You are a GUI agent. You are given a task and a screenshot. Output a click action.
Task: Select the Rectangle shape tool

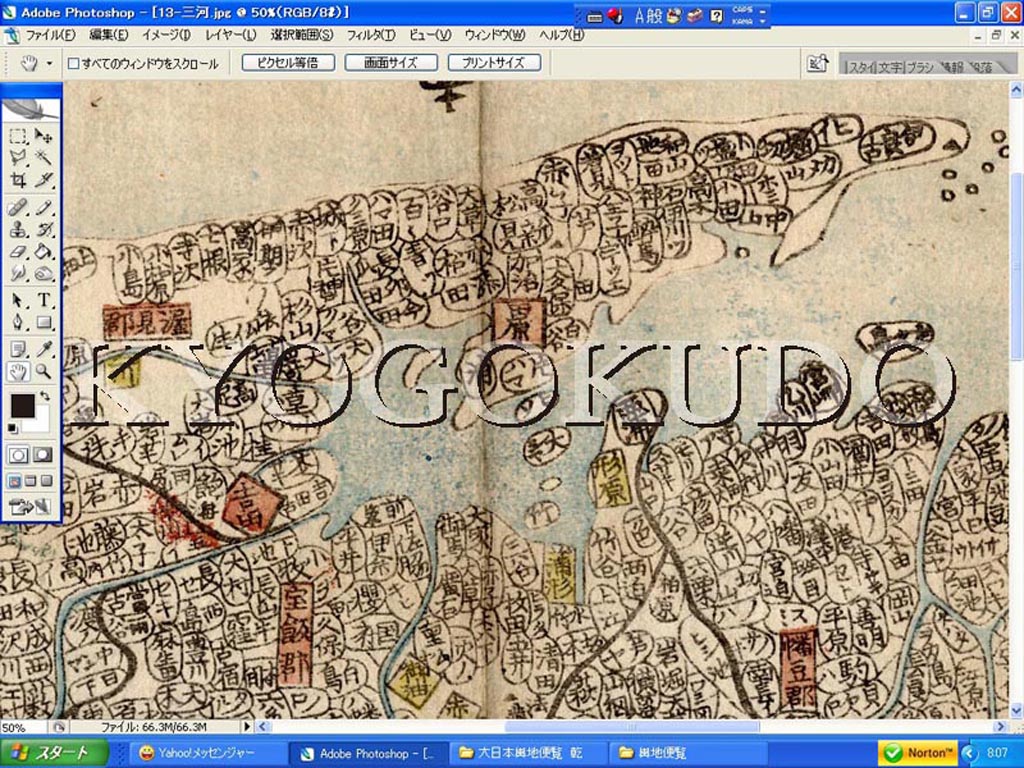[44, 322]
